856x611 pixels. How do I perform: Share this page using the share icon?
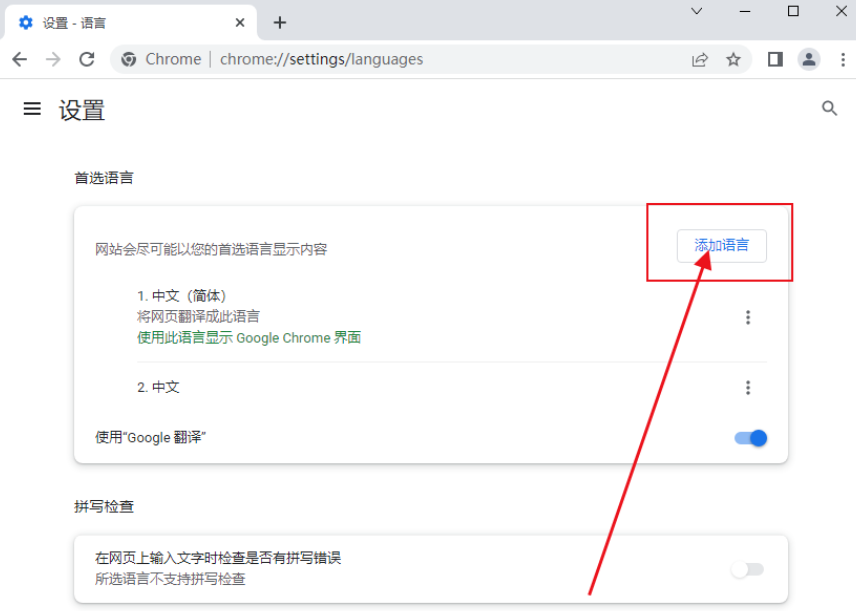coord(700,59)
